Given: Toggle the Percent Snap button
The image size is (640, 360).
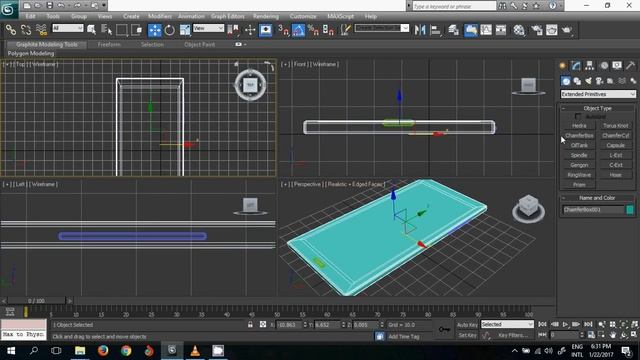Looking at the screenshot, I should 313,30.
